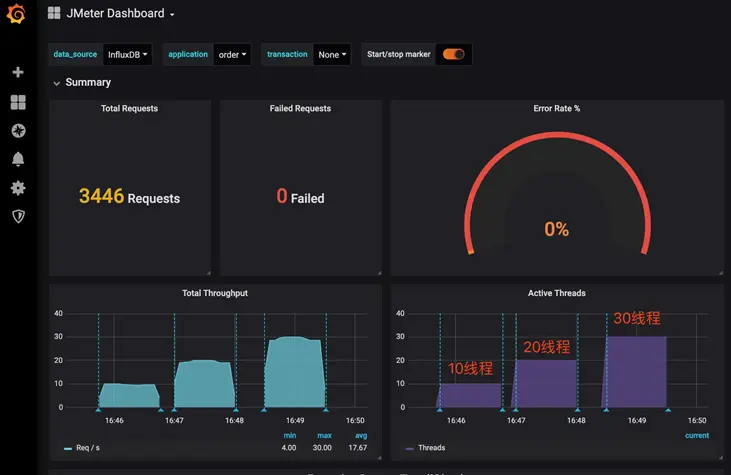The image size is (731, 475).
Task: Open the Grafana logo home menu
Action: [x=16, y=14]
